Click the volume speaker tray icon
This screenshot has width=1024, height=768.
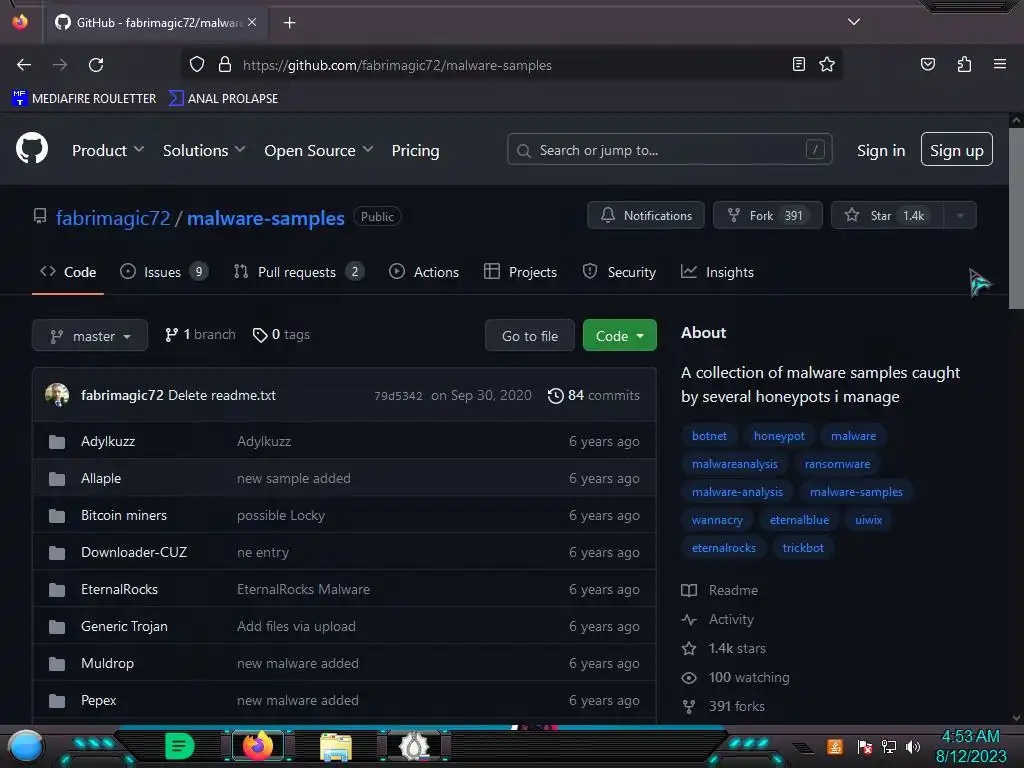[x=913, y=746]
